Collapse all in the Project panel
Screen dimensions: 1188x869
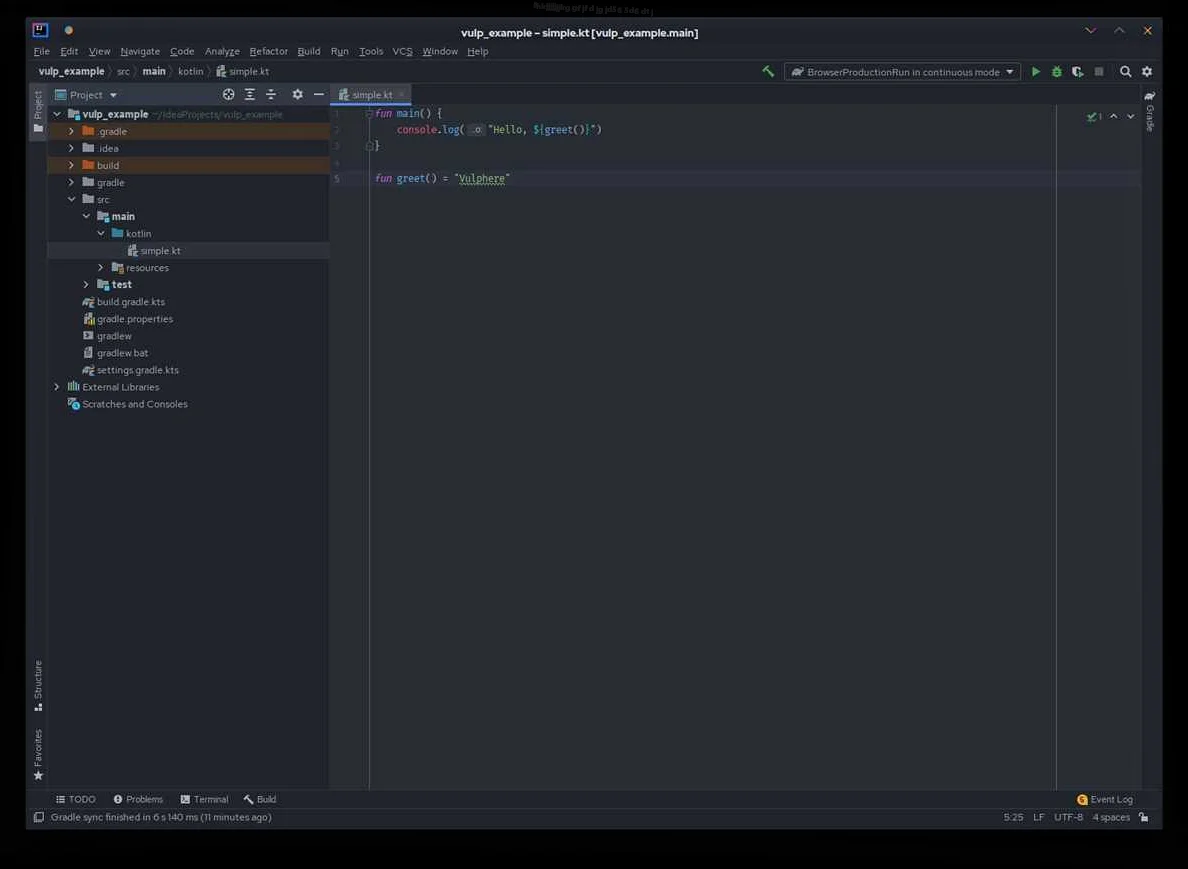pyautogui.click(x=271, y=95)
